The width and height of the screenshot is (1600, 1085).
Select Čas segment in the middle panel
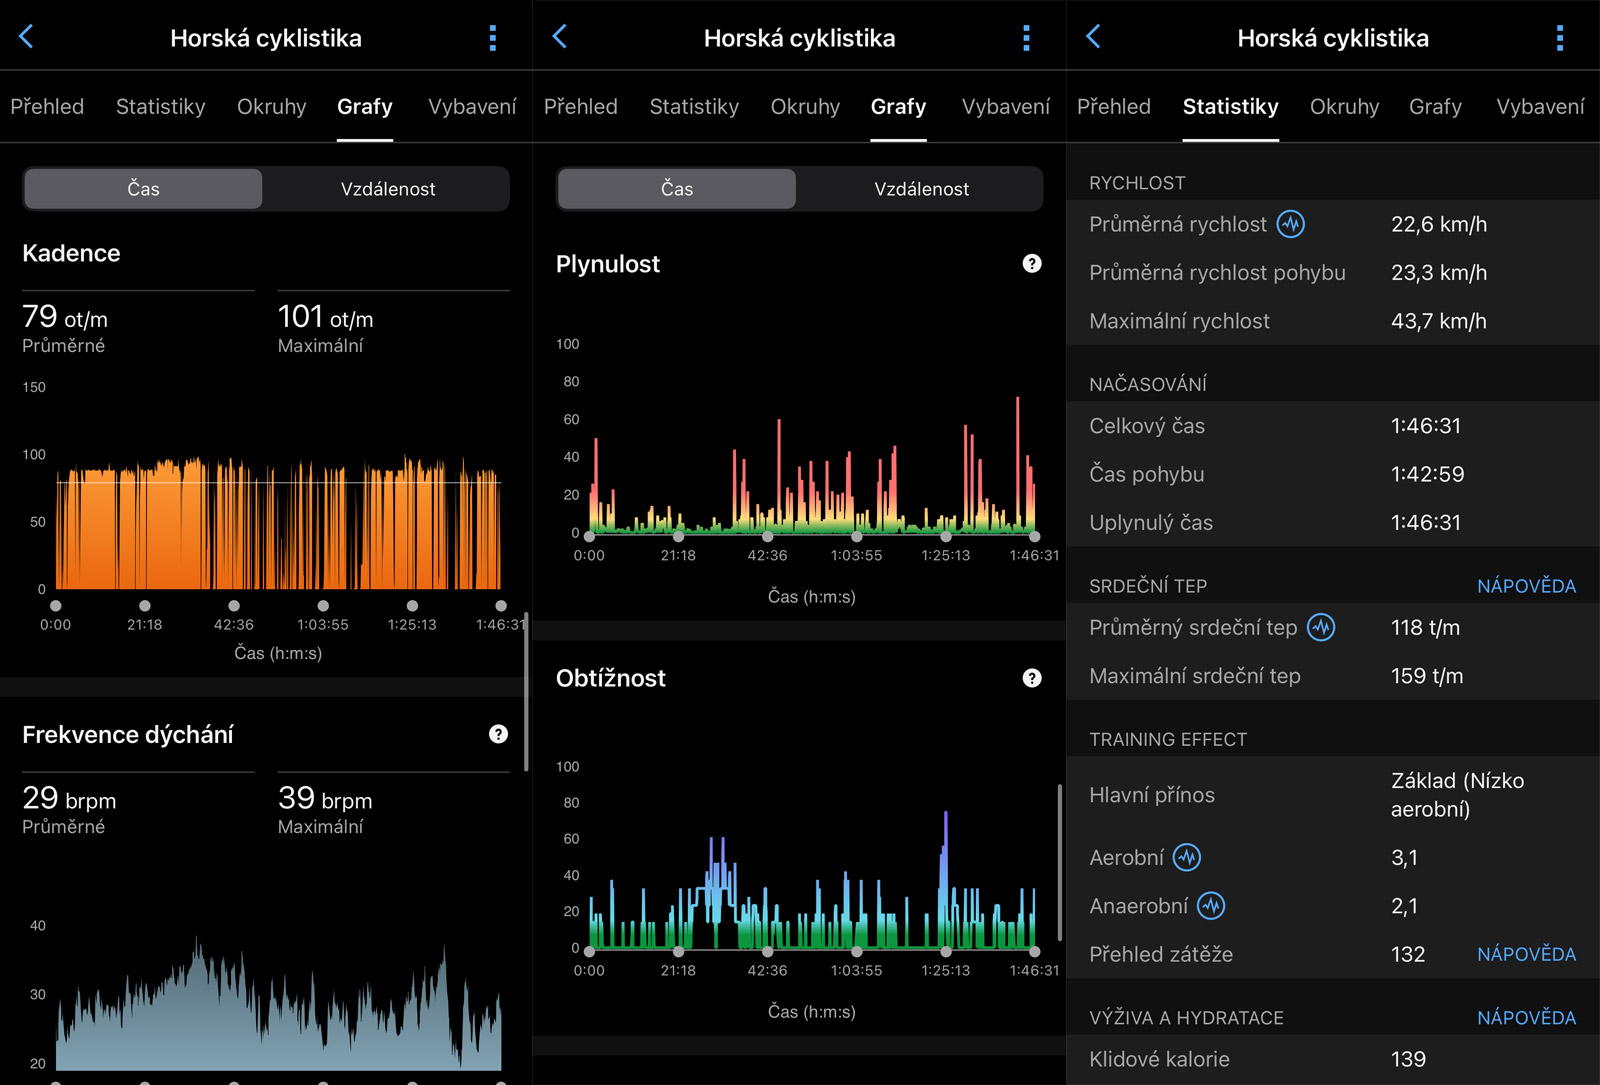point(677,189)
